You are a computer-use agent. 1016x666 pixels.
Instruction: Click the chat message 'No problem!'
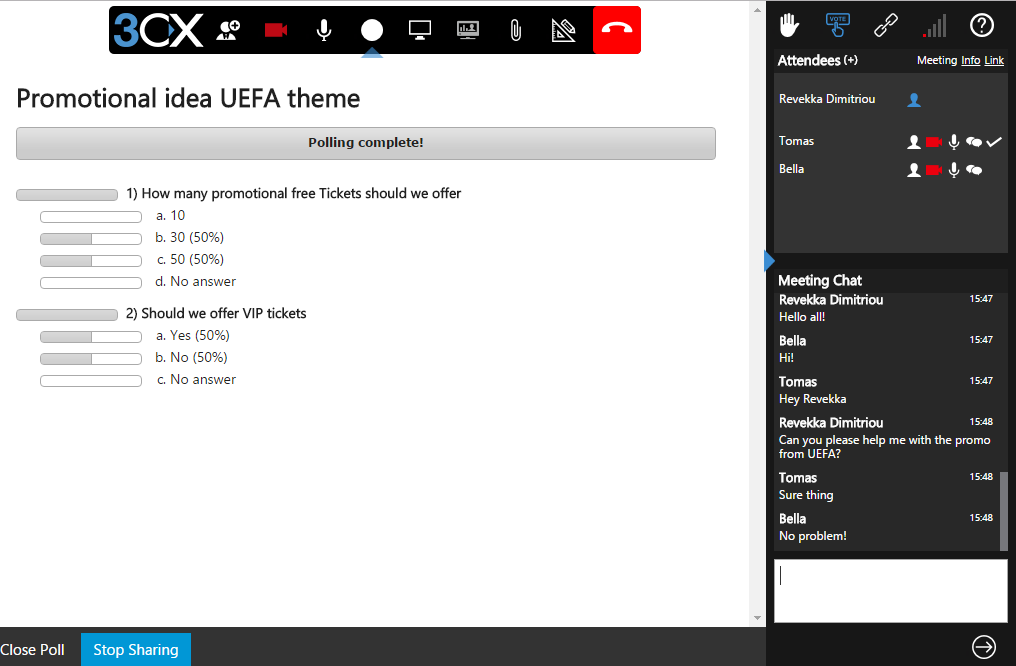813,536
